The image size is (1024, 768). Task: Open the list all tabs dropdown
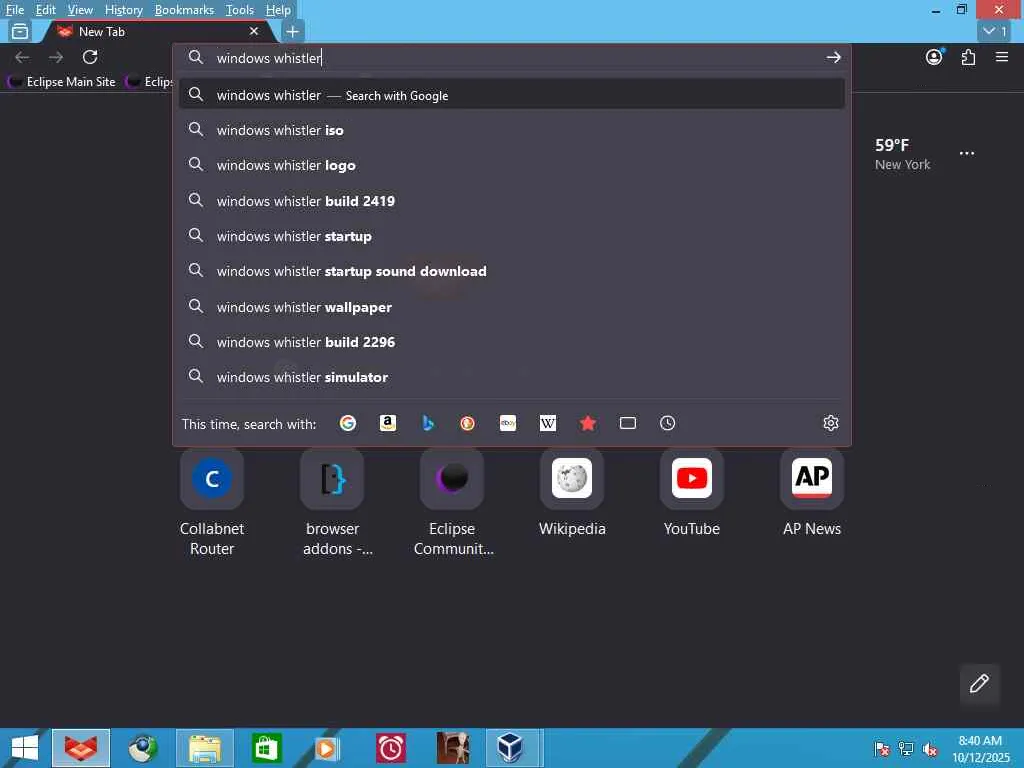click(995, 31)
